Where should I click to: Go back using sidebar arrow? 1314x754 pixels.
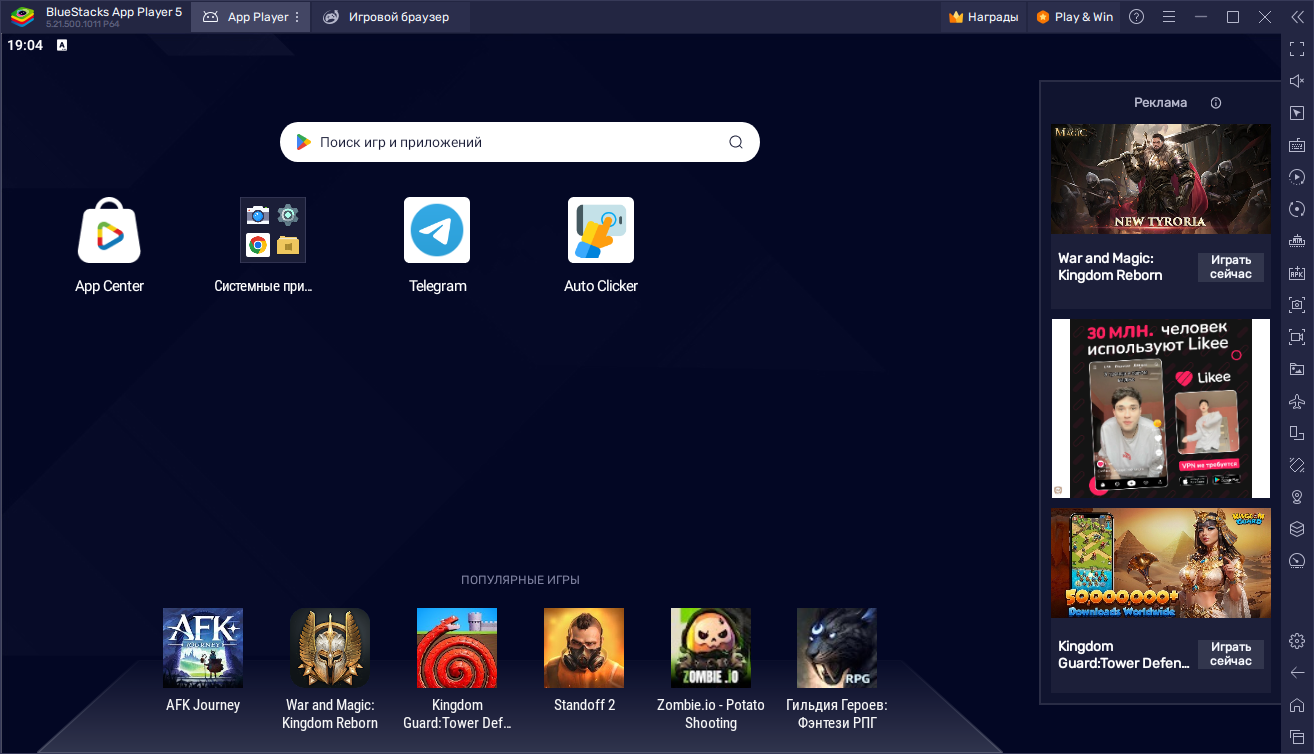click(1297, 673)
